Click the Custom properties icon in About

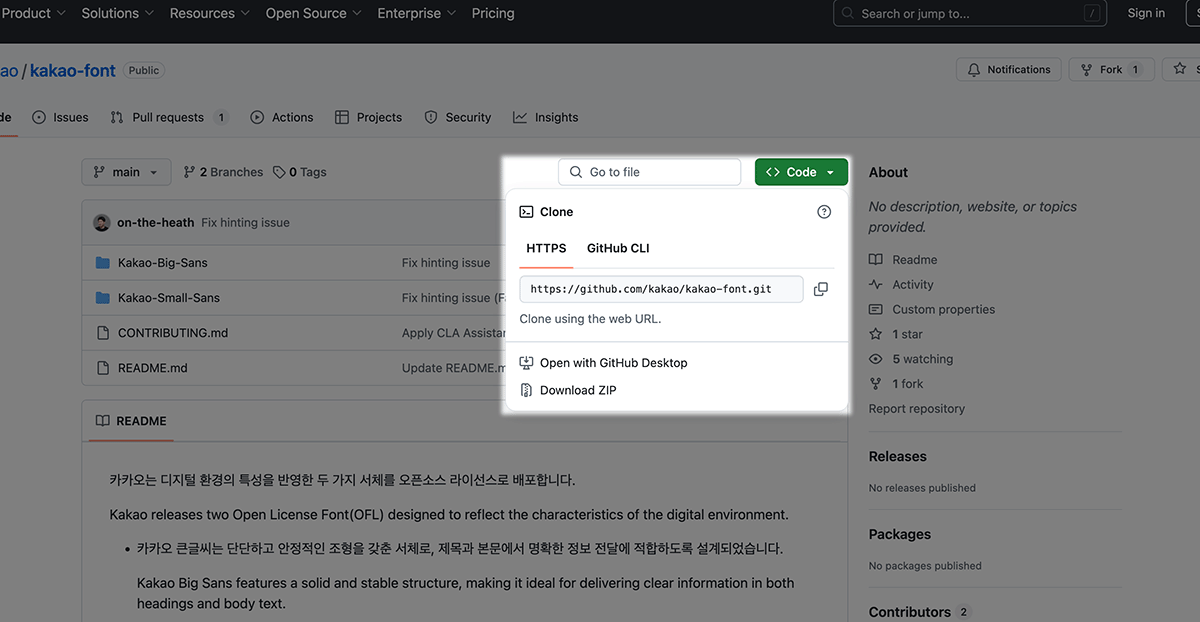point(876,309)
